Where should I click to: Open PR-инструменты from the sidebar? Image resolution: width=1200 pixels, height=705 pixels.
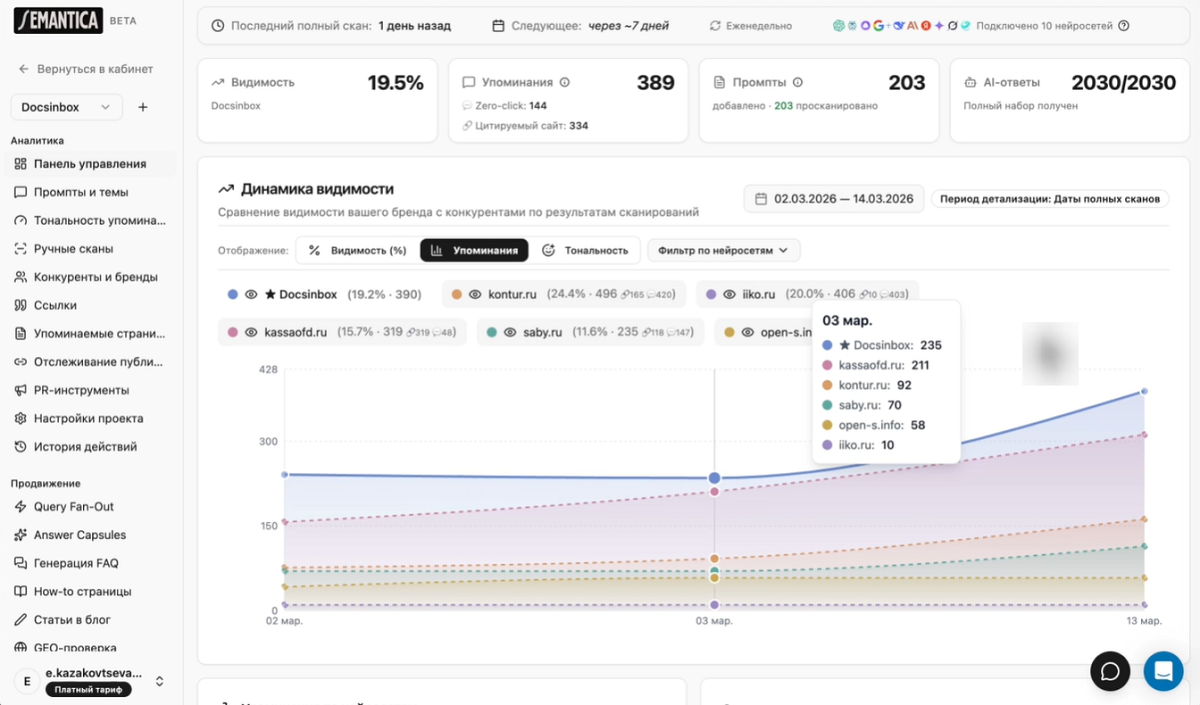click(81, 390)
